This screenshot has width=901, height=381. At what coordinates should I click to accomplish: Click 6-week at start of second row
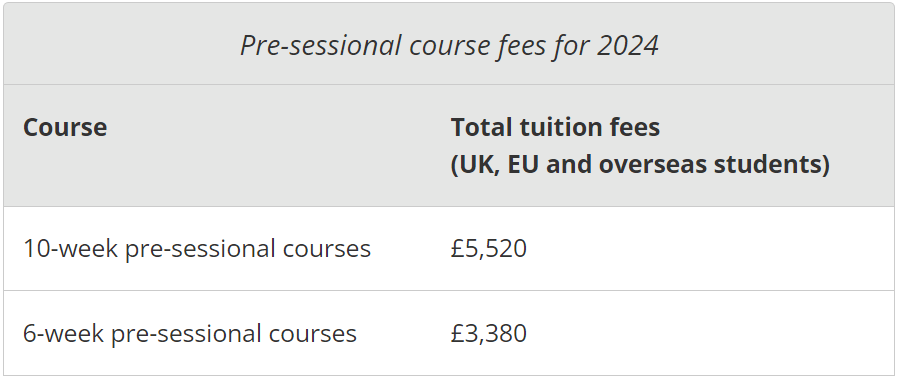[63, 333]
